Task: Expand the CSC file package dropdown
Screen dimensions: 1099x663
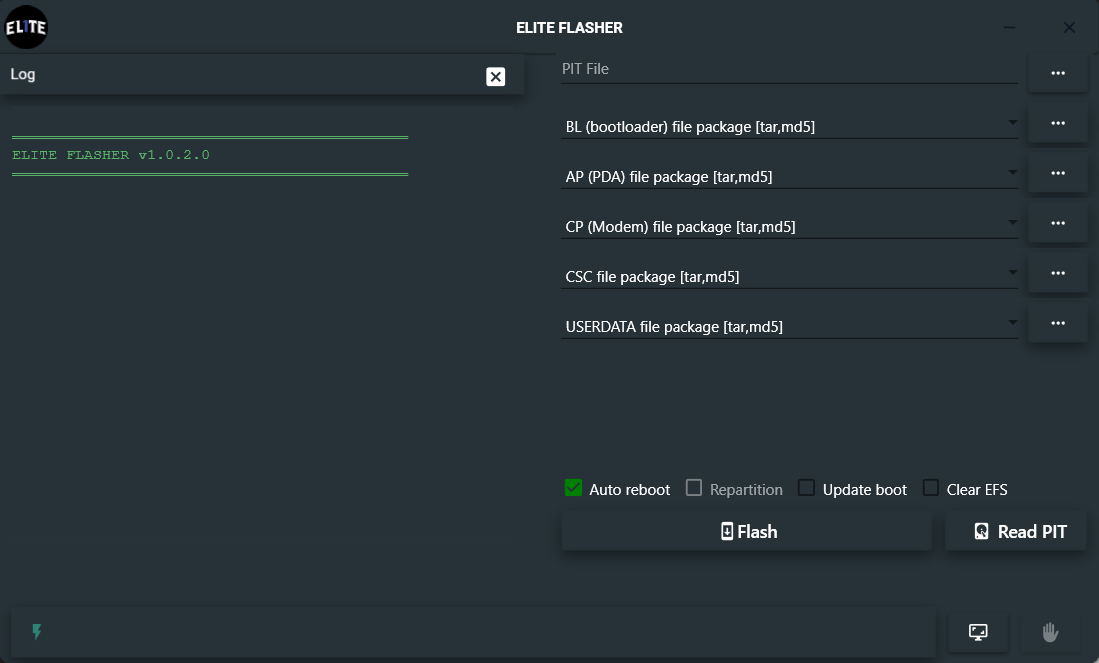Action: coord(1012,273)
